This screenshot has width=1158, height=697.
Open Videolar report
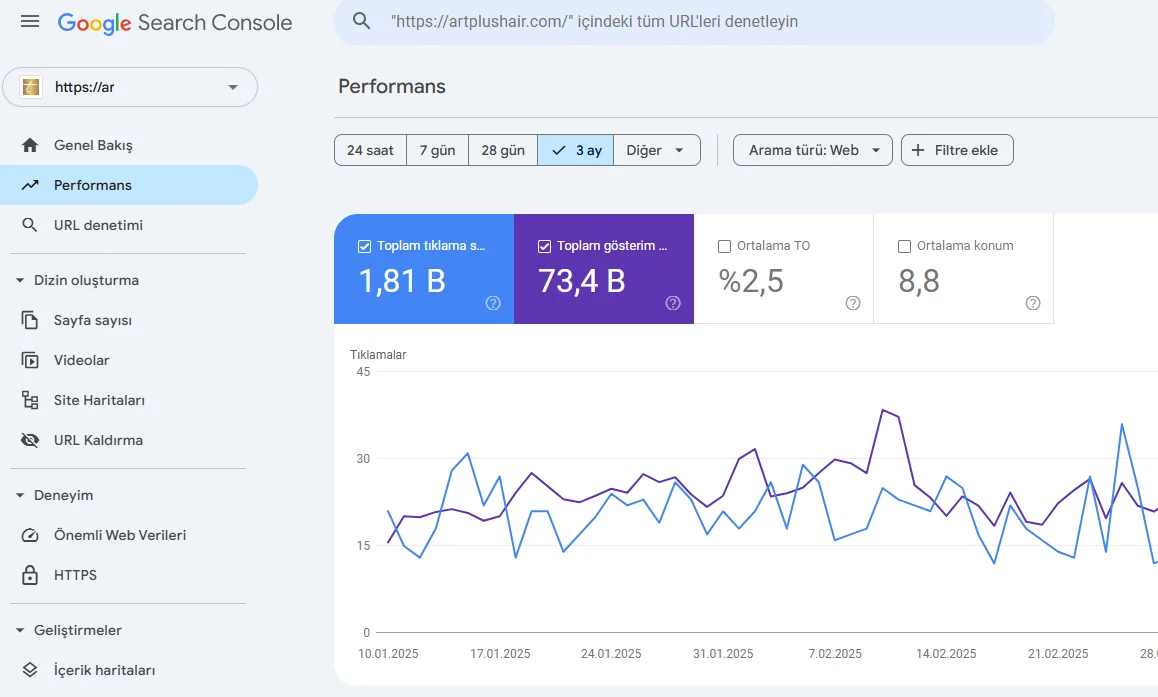coord(129,360)
